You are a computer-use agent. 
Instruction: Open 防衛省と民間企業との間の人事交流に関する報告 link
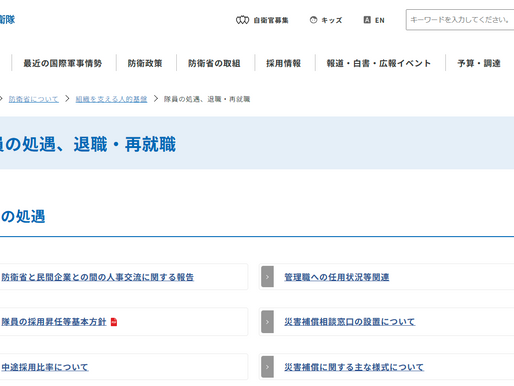pos(98,277)
